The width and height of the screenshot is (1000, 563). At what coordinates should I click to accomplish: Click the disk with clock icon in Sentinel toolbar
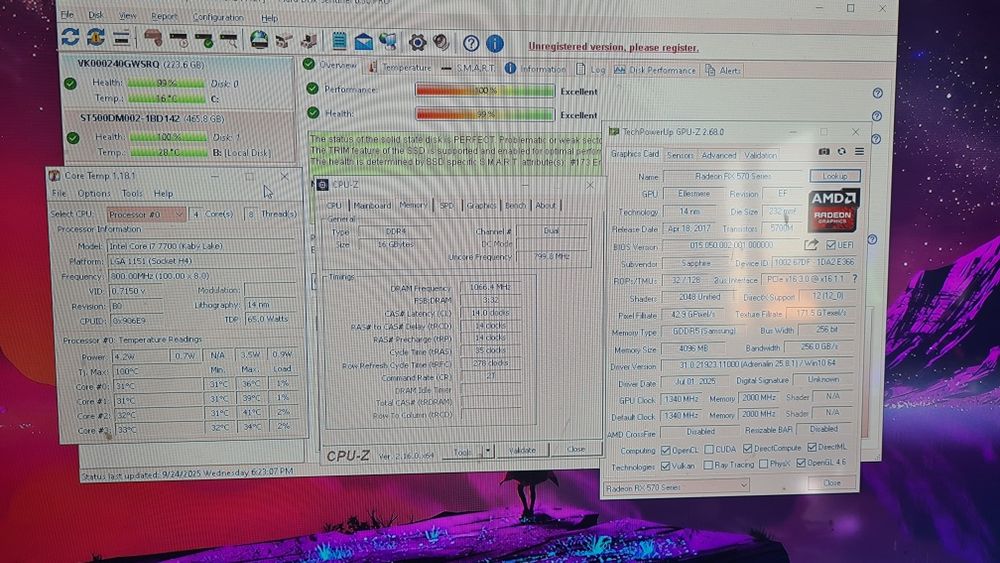(x=179, y=40)
